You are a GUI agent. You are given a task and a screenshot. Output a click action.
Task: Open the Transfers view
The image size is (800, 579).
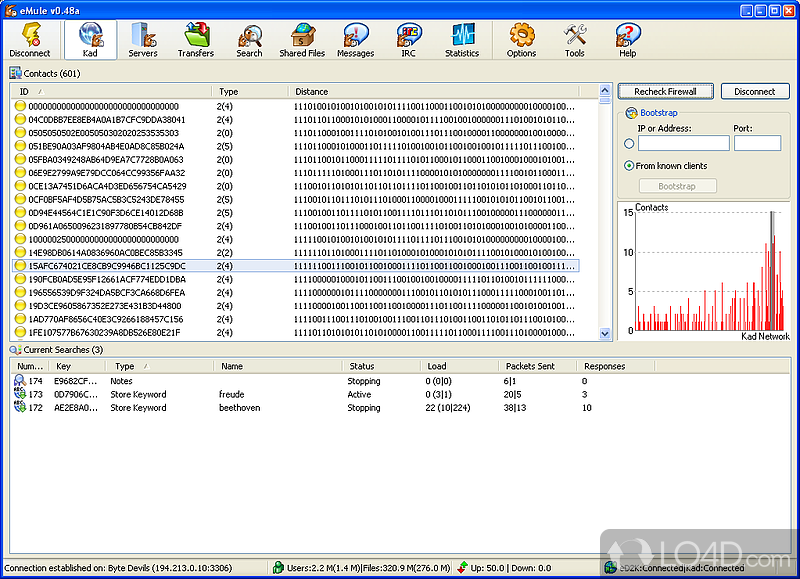[x=196, y=40]
